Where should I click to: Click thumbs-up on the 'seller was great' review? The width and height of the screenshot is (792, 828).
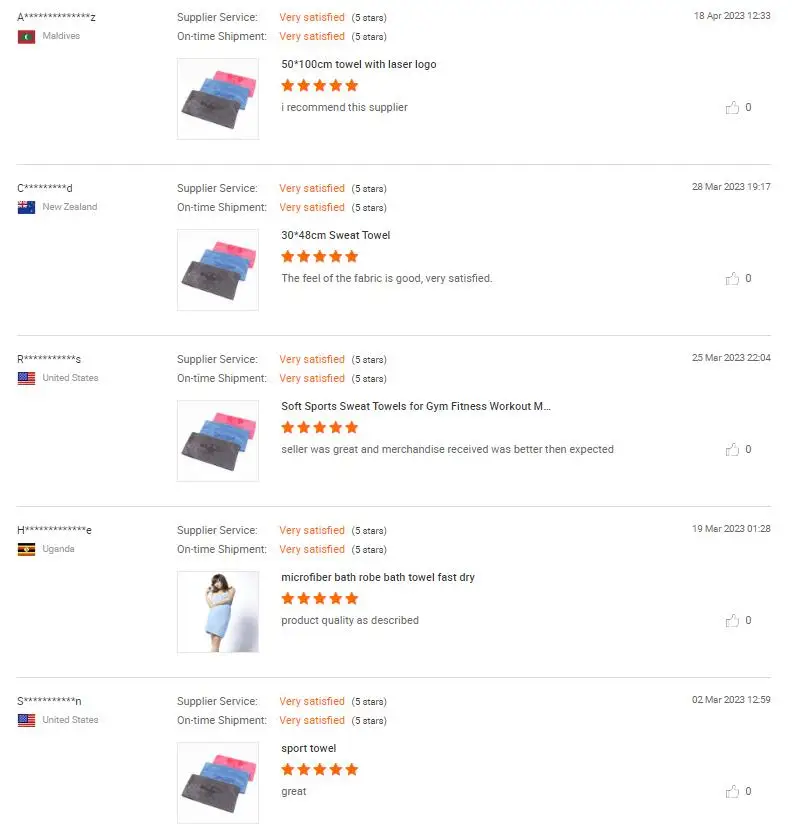point(732,450)
